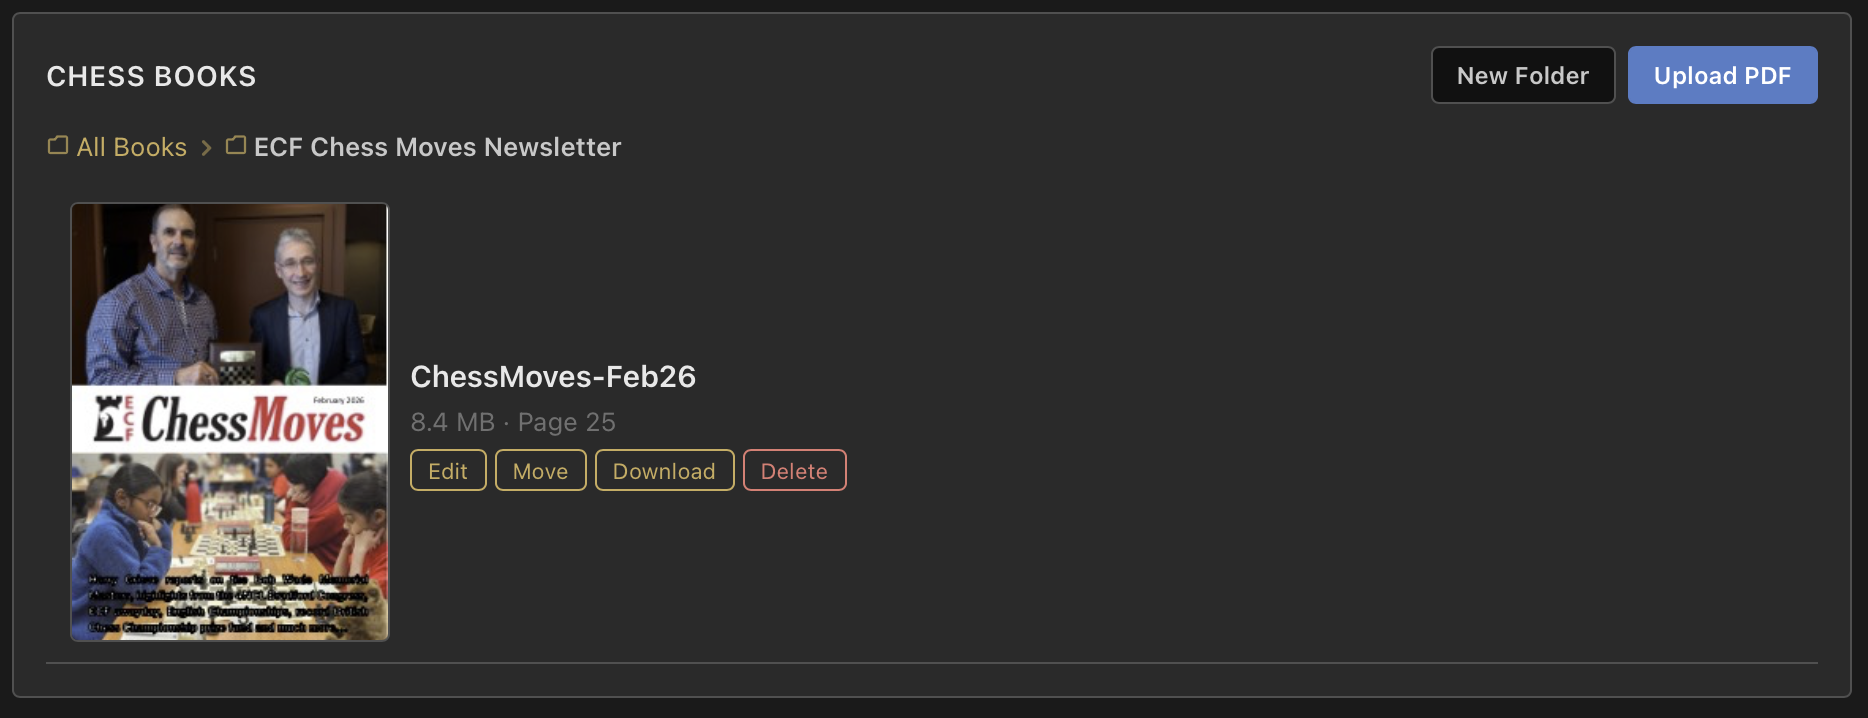The image size is (1868, 718).
Task: Click the breadcrumb chevron separator arrow
Action: (207, 148)
